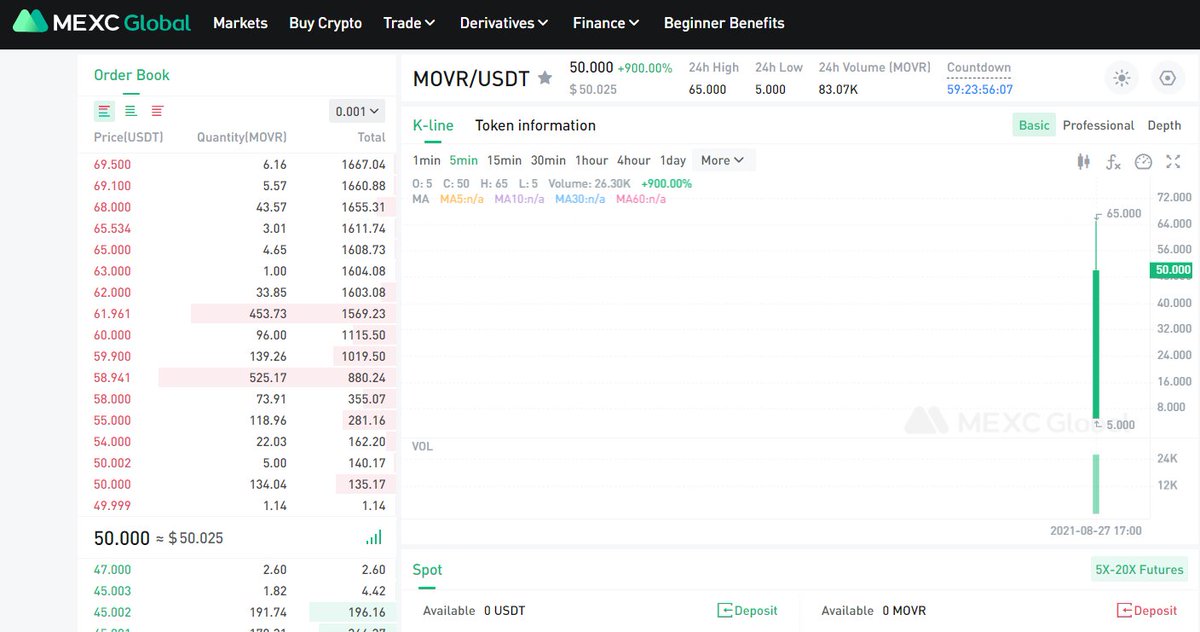
Task: Select the 15min timeframe
Action: click(506, 160)
